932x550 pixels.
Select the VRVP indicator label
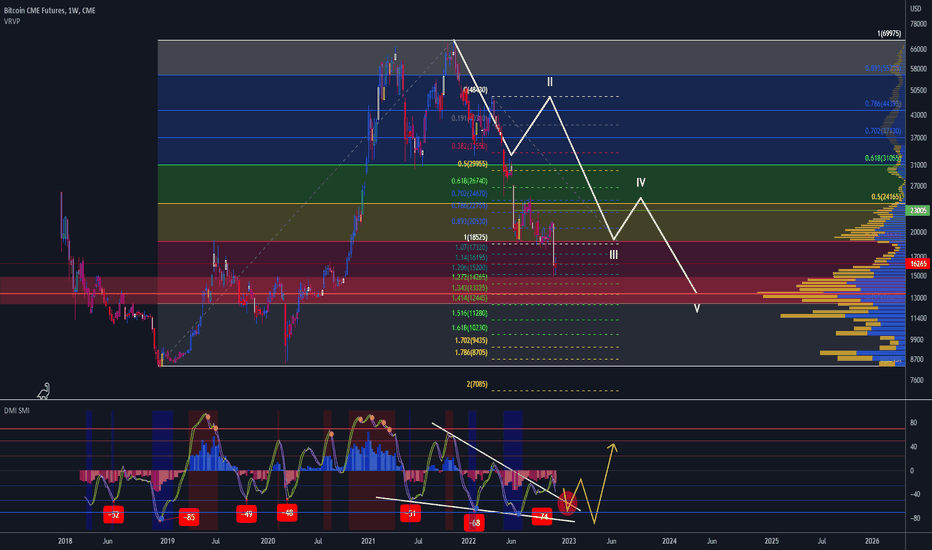click(x=12, y=21)
